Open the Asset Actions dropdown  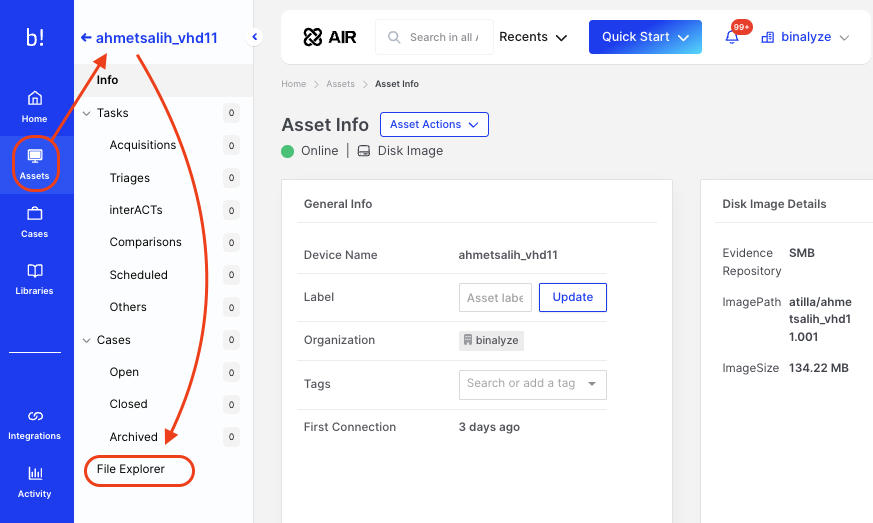[434, 125]
